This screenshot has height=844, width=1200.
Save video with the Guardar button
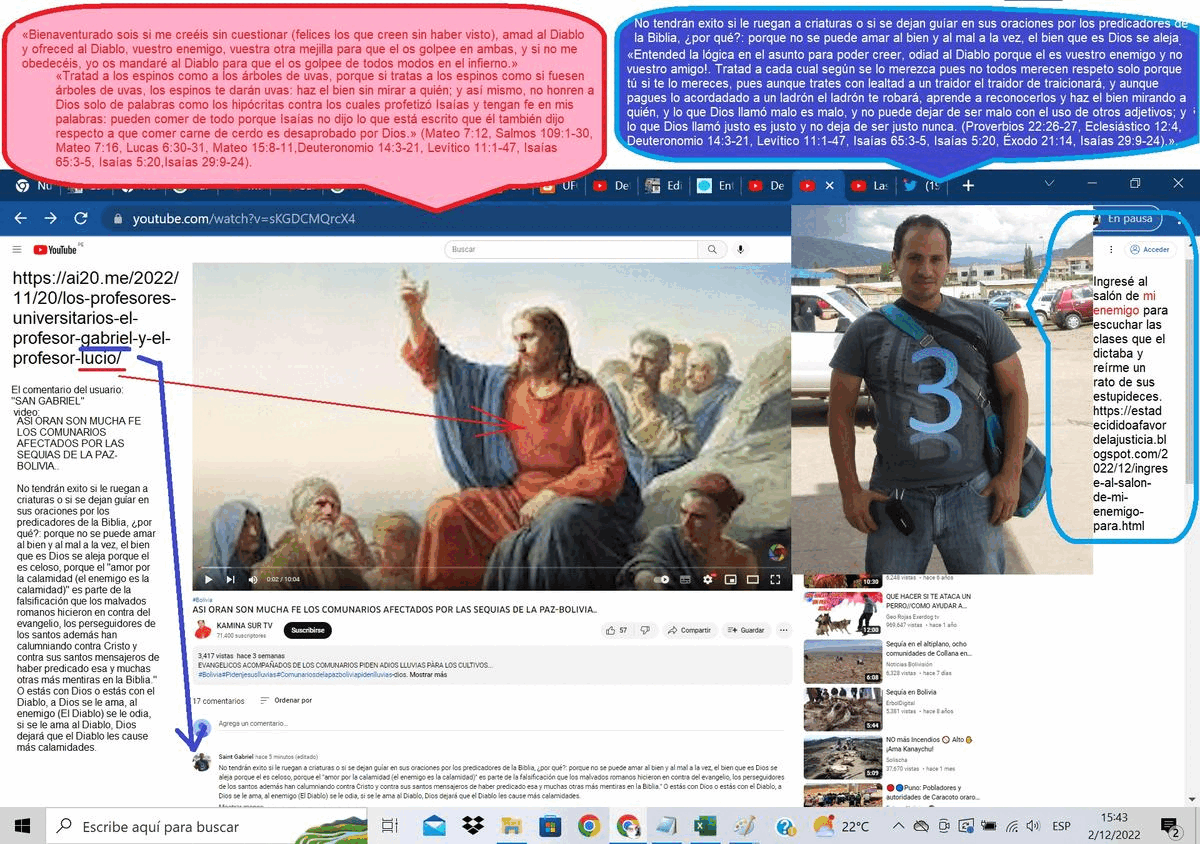pos(746,630)
